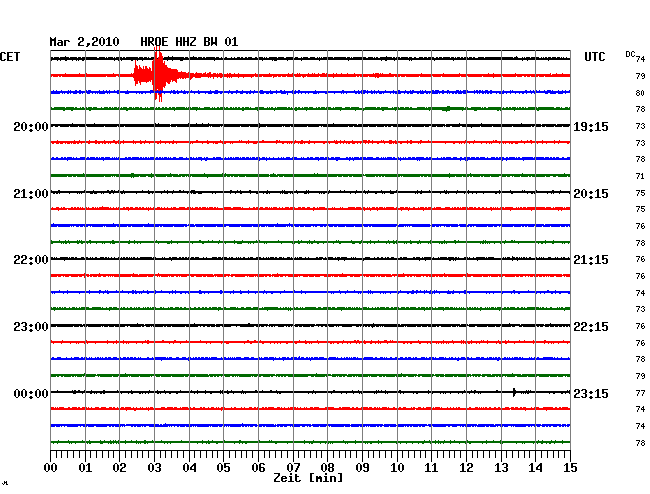The image size is (650, 494).
Task: Click the "20:00" CET time label
Action: coord(31,126)
